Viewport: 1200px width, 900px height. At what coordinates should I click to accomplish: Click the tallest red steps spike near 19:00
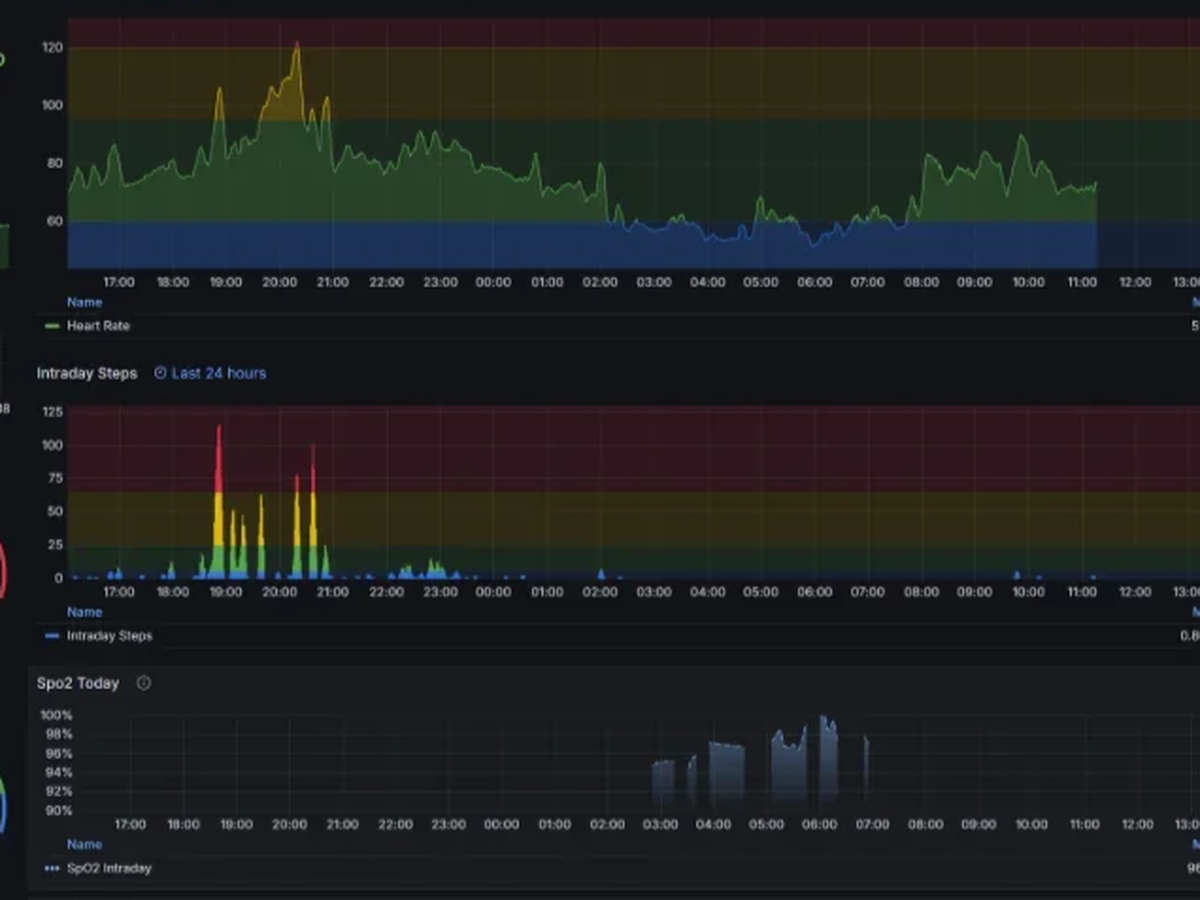click(x=219, y=430)
